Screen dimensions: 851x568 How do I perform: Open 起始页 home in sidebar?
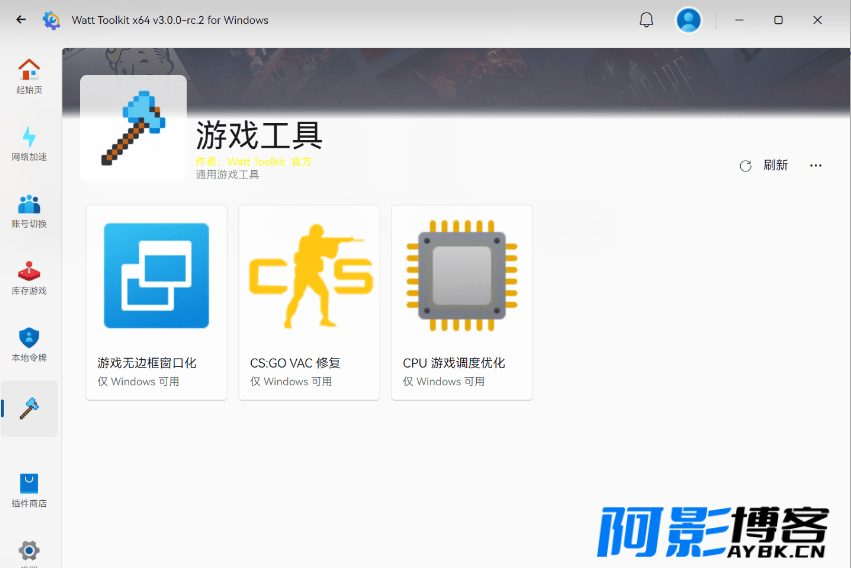coord(29,76)
